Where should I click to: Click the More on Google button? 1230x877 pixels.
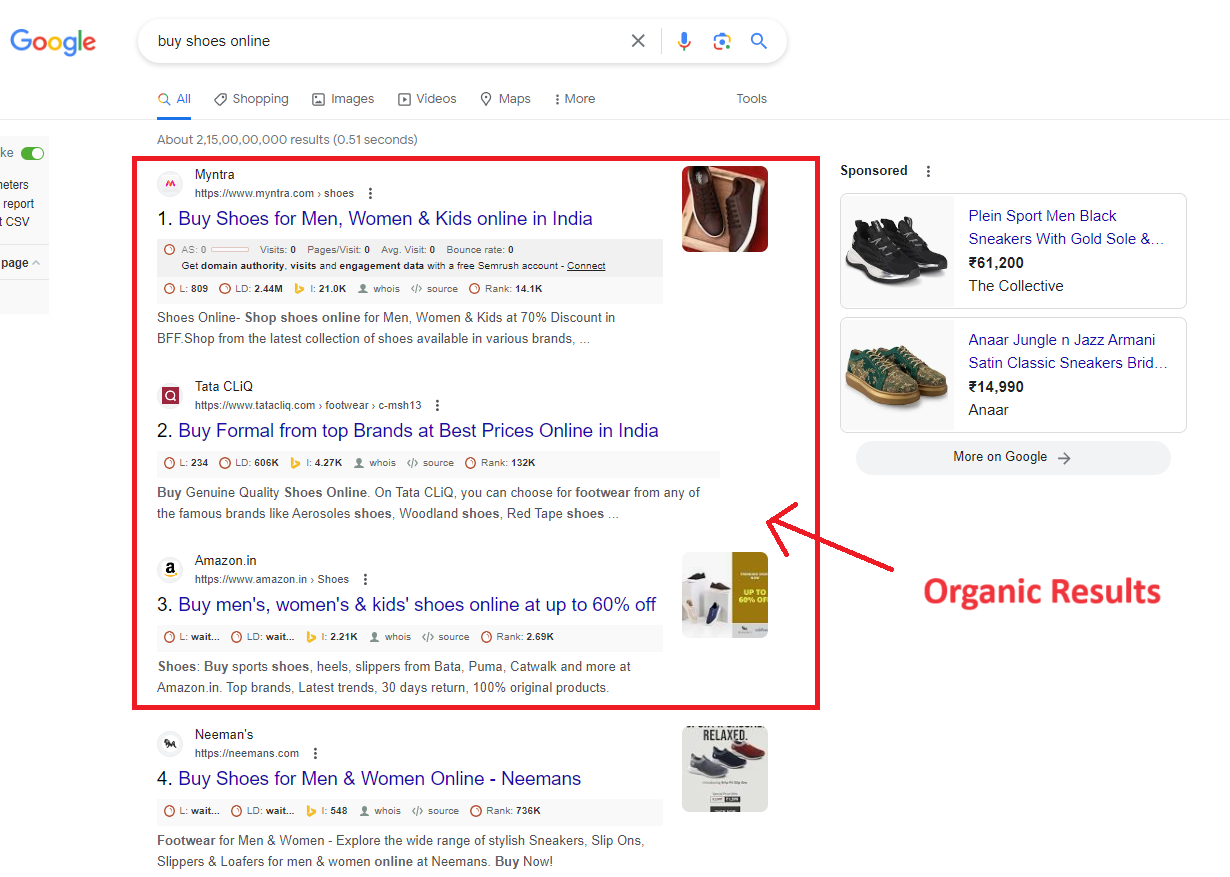coord(1012,457)
